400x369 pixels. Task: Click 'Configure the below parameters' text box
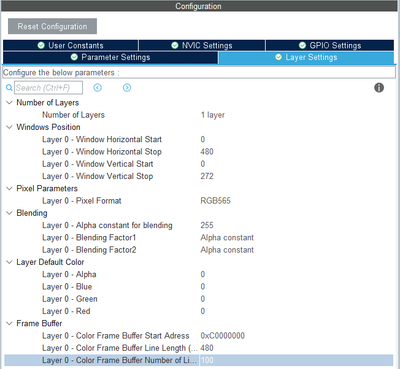click(x=199, y=73)
